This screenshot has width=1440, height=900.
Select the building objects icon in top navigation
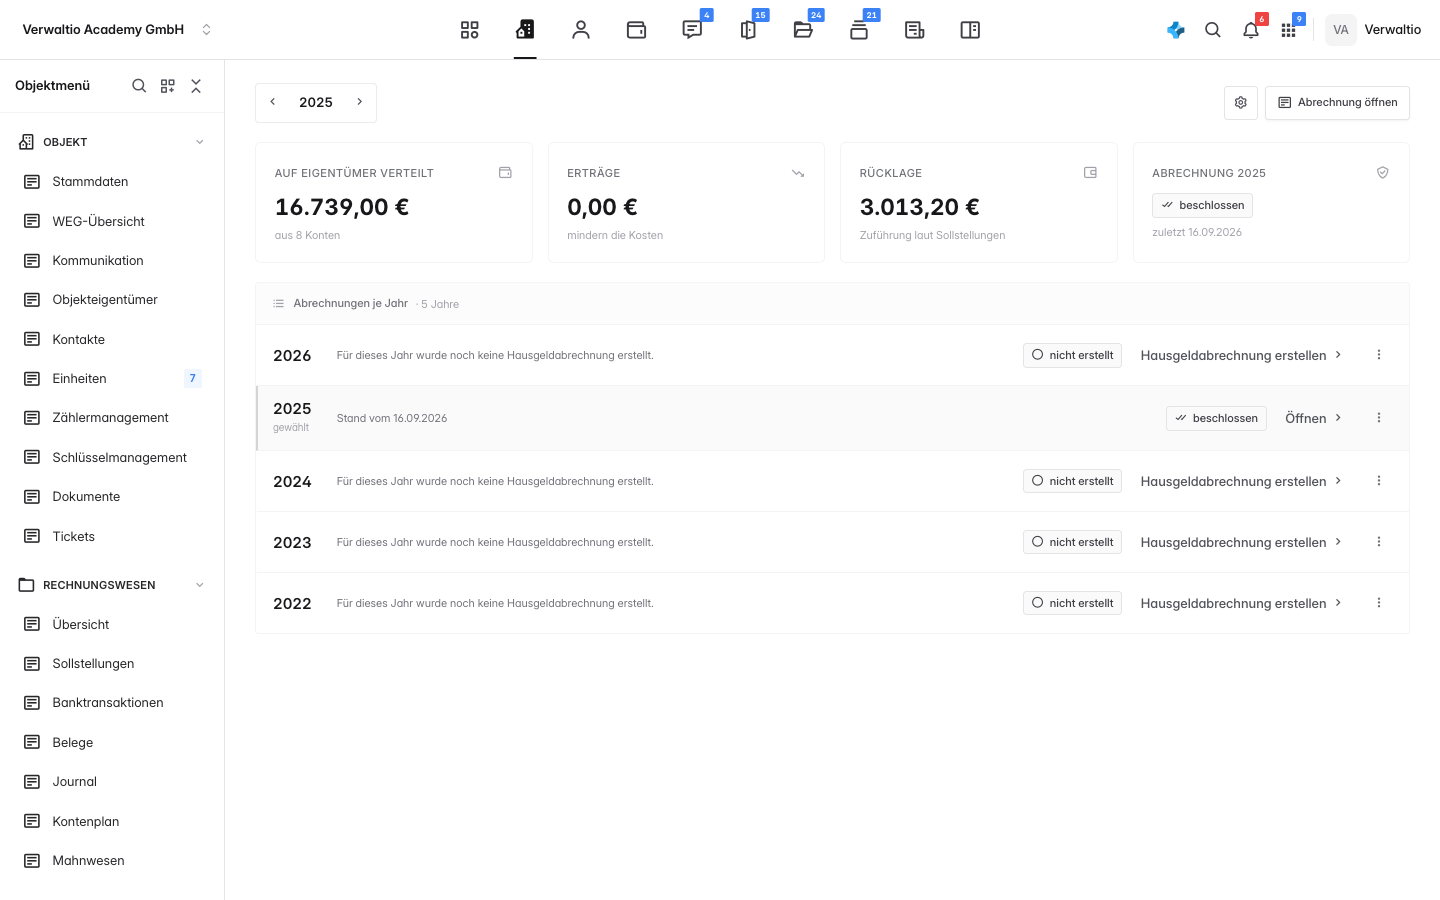click(x=525, y=30)
